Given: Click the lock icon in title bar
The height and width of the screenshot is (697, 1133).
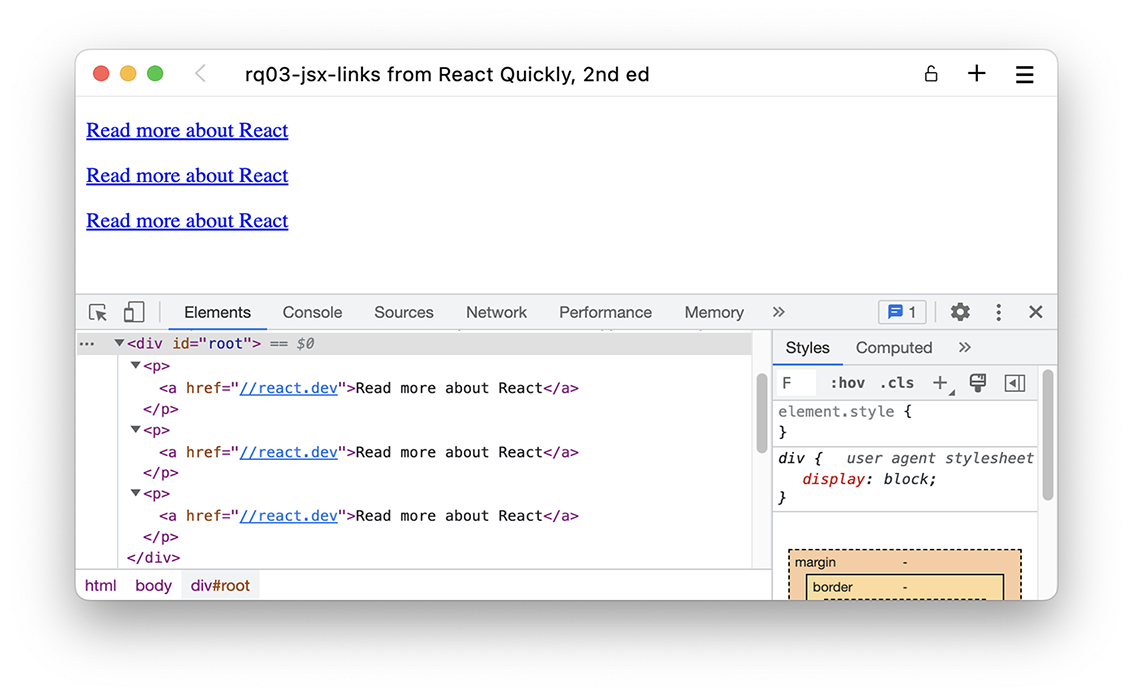Looking at the screenshot, I should tap(931, 74).
